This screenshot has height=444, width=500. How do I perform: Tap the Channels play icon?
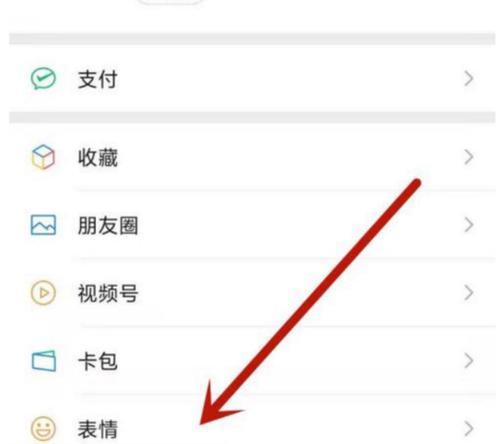coord(43,293)
